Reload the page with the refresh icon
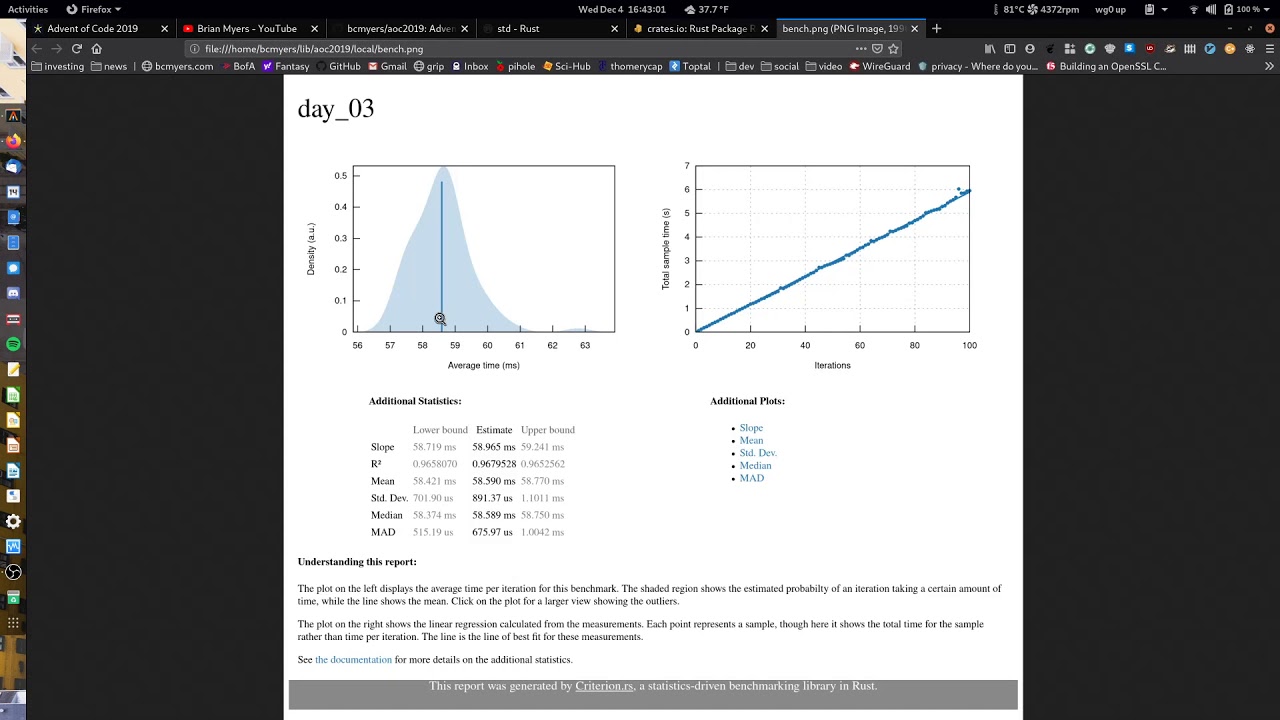 tap(76, 48)
